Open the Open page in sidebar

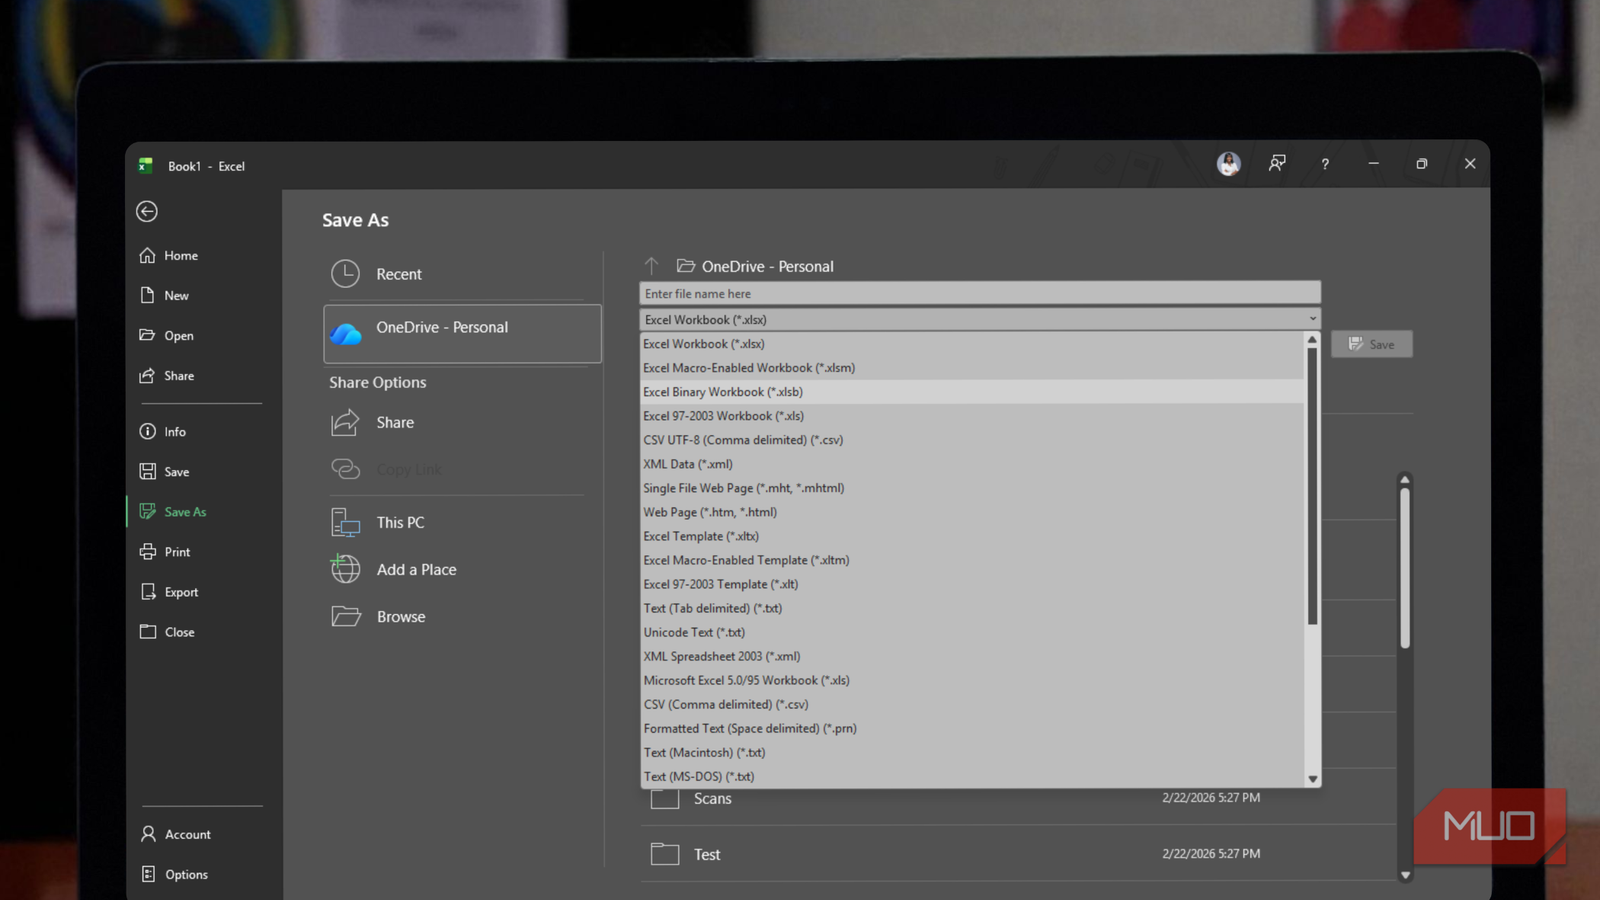point(167,336)
